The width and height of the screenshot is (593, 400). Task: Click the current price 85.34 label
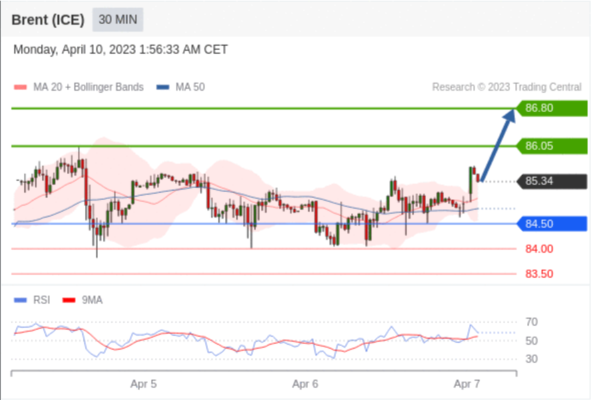pyautogui.click(x=552, y=181)
